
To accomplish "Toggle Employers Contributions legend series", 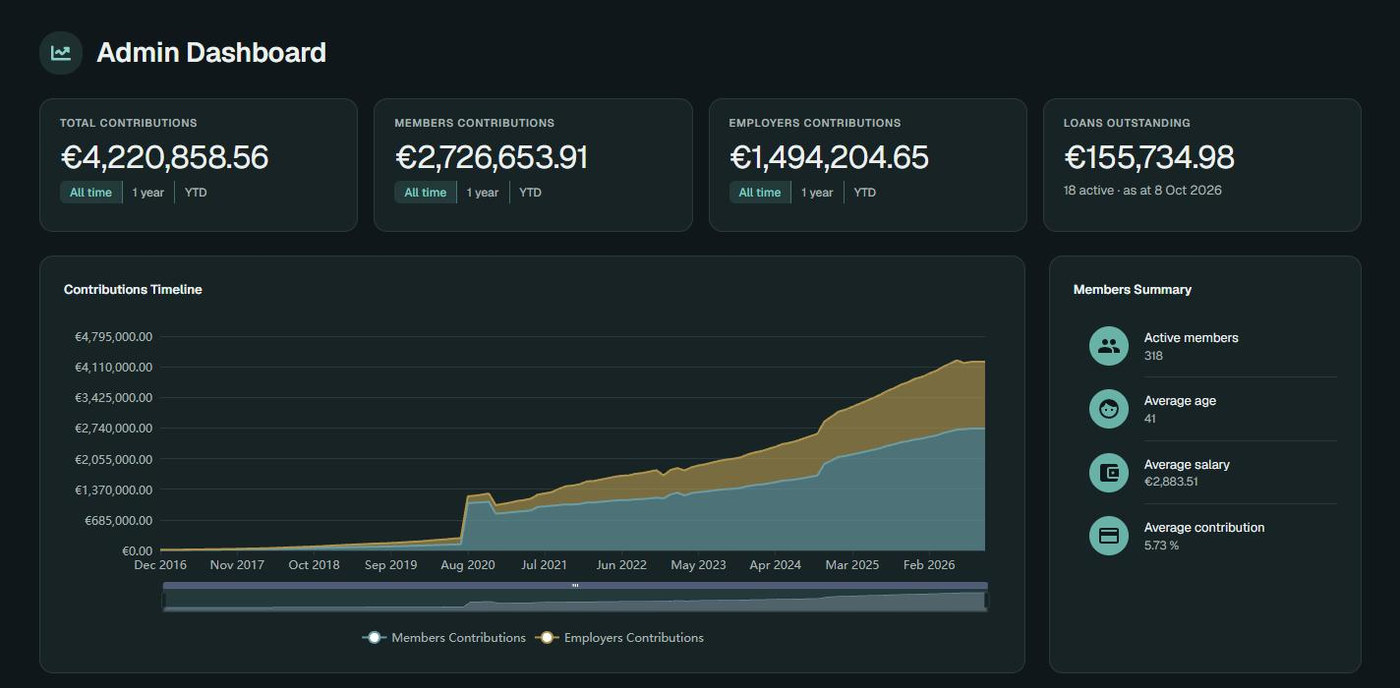I will pyautogui.click(x=620, y=638).
